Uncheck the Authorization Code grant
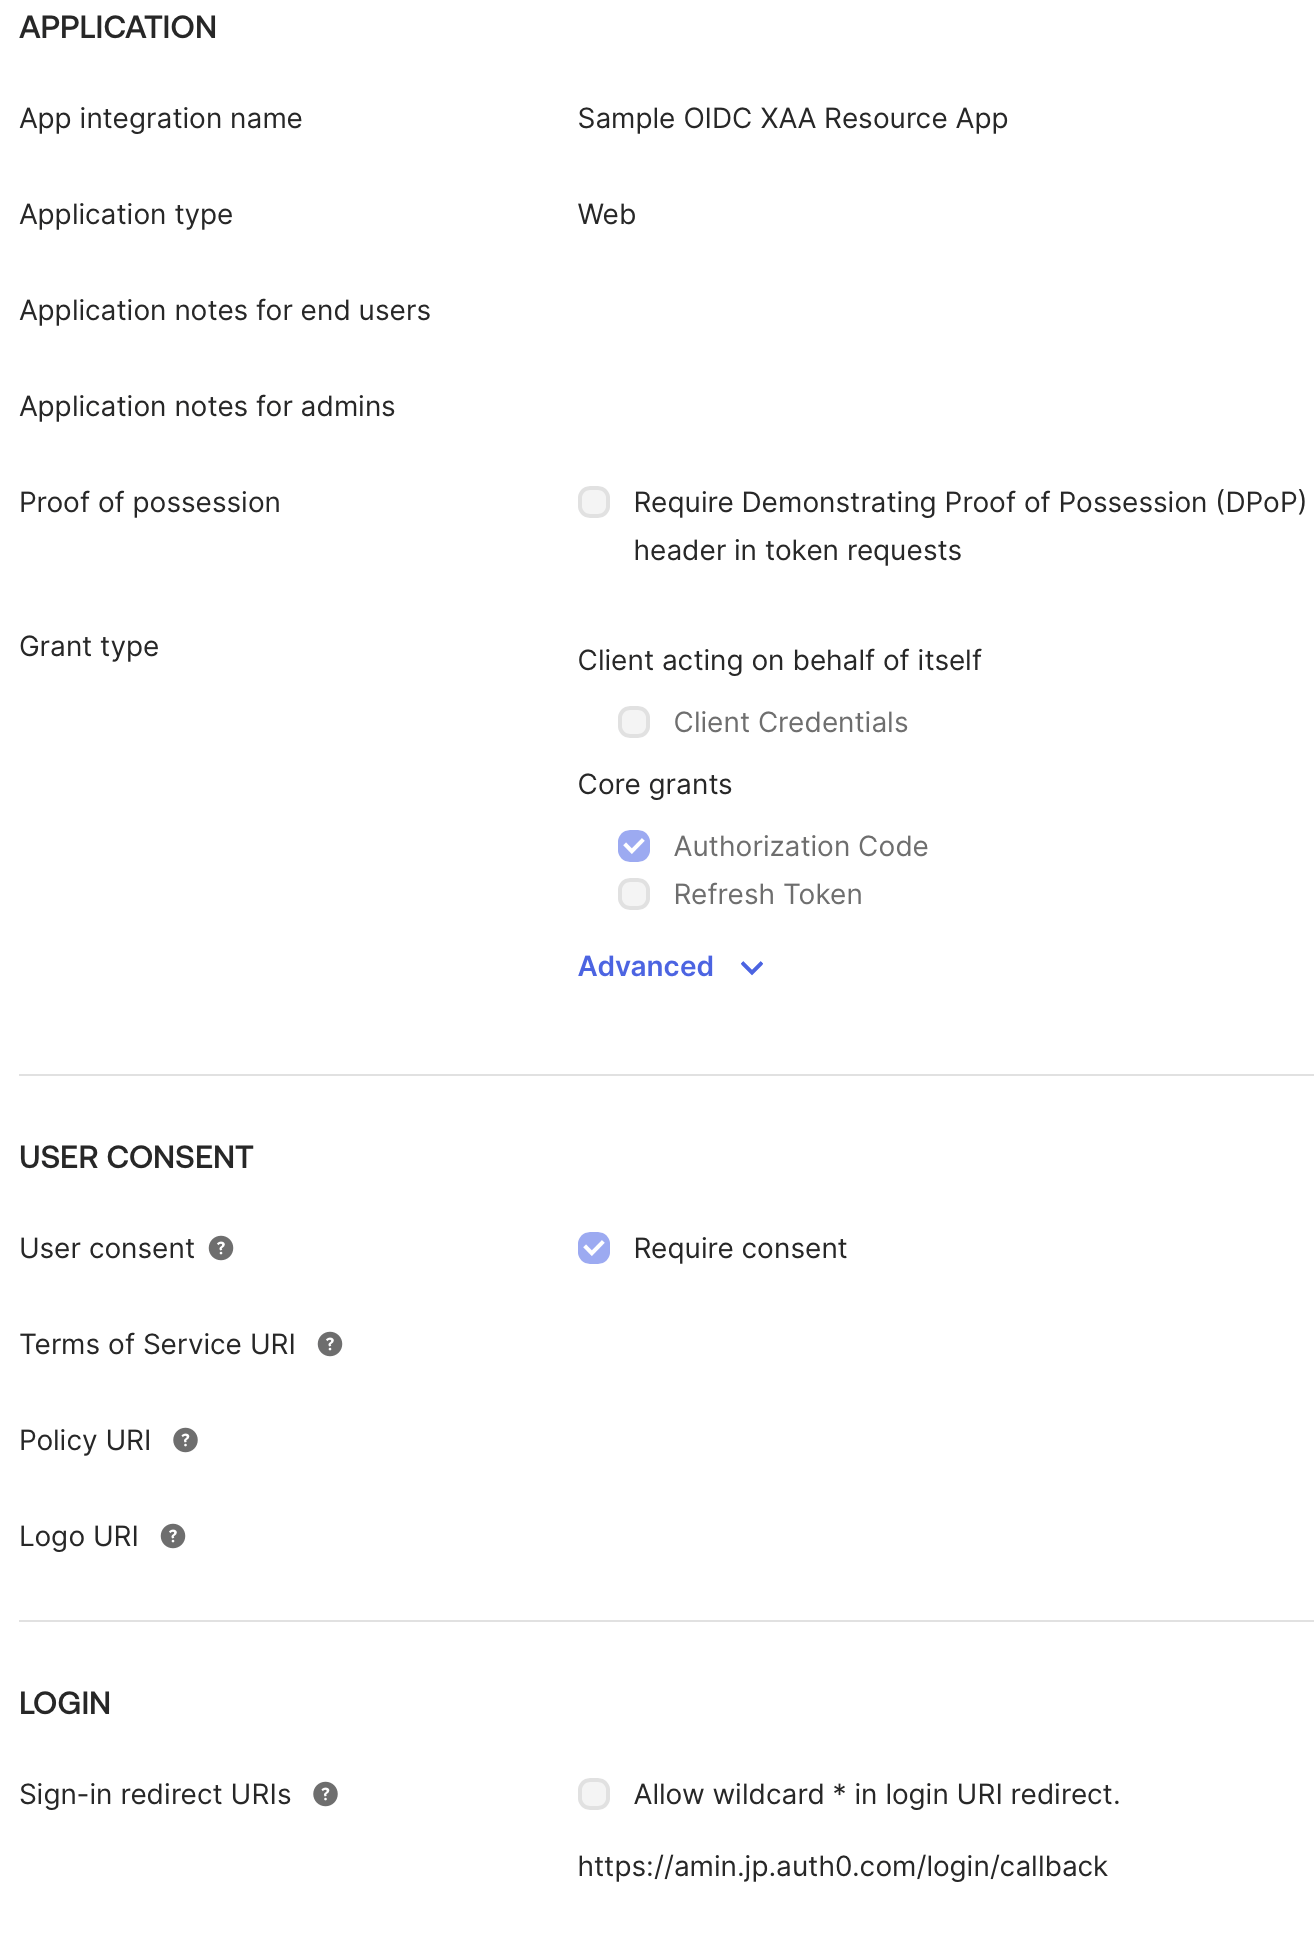Image resolution: width=1314 pixels, height=1960 pixels. click(634, 846)
